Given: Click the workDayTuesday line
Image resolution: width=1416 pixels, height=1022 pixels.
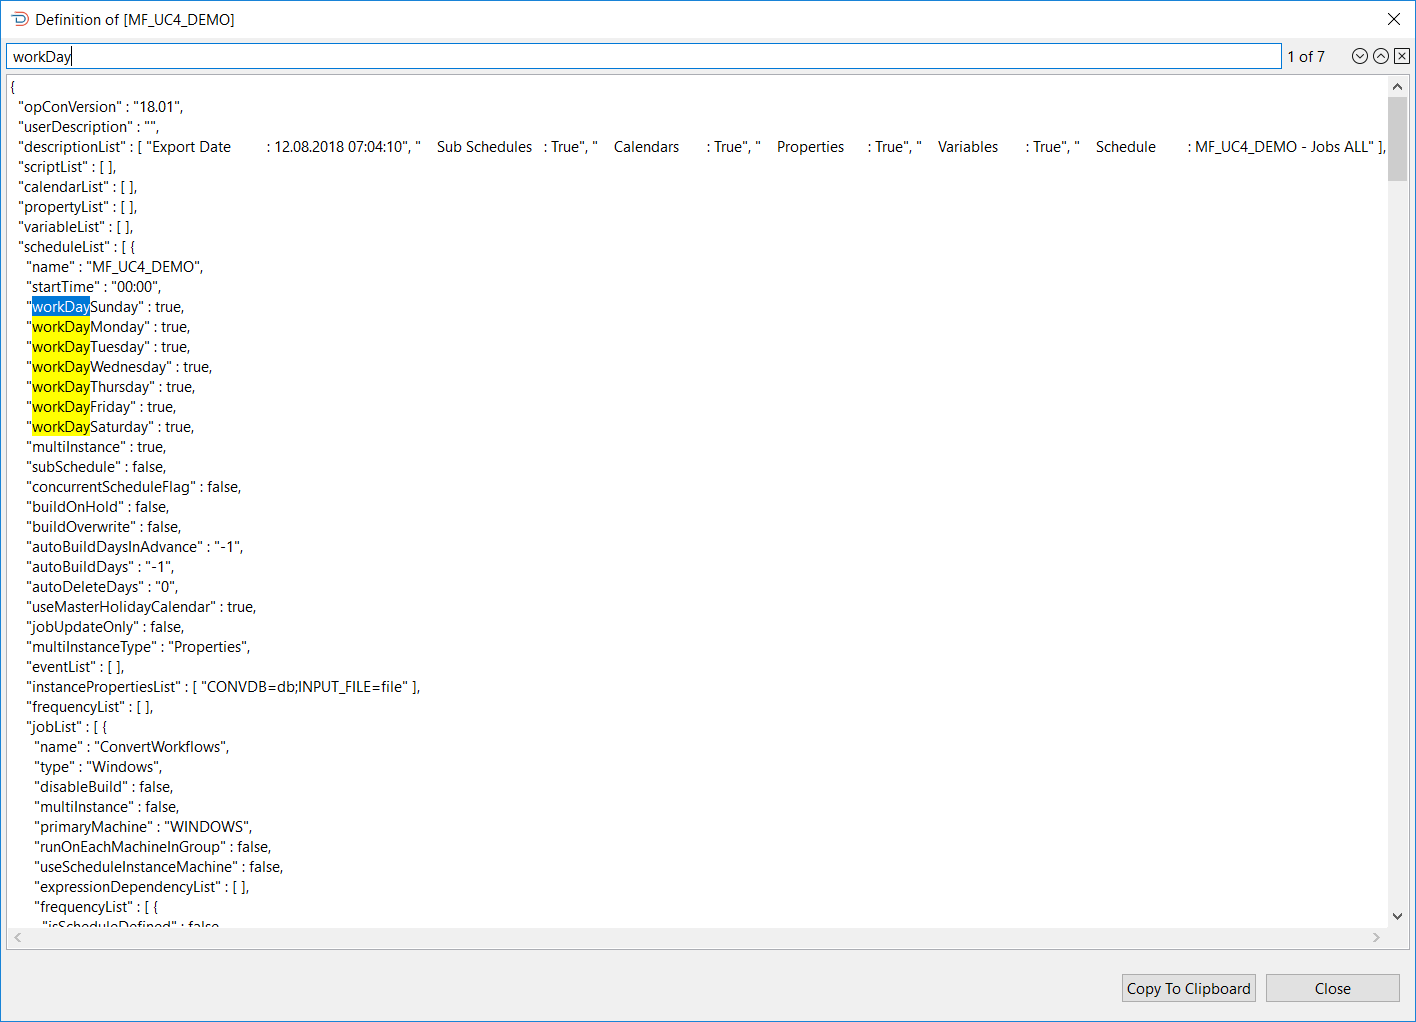Looking at the screenshot, I should pos(108,347).
